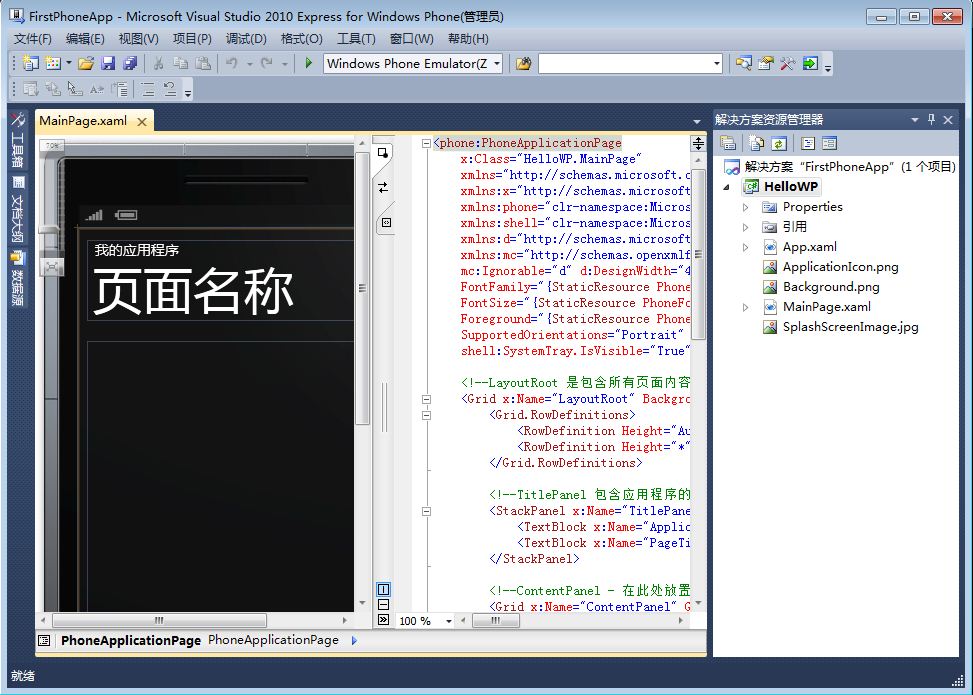Click the Cut scissors icon

click(158, 63)
